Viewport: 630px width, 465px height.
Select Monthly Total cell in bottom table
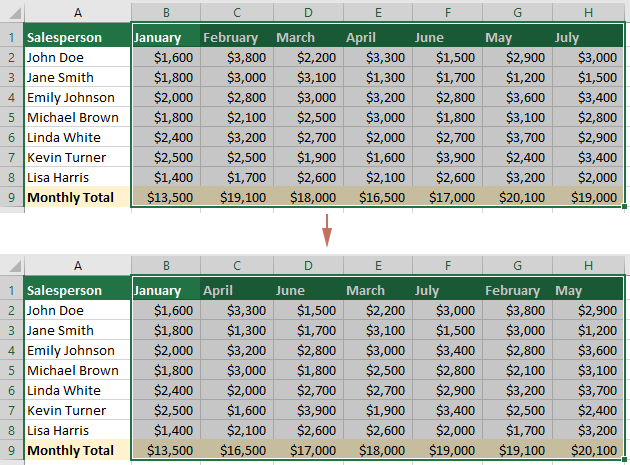(78, 450)
